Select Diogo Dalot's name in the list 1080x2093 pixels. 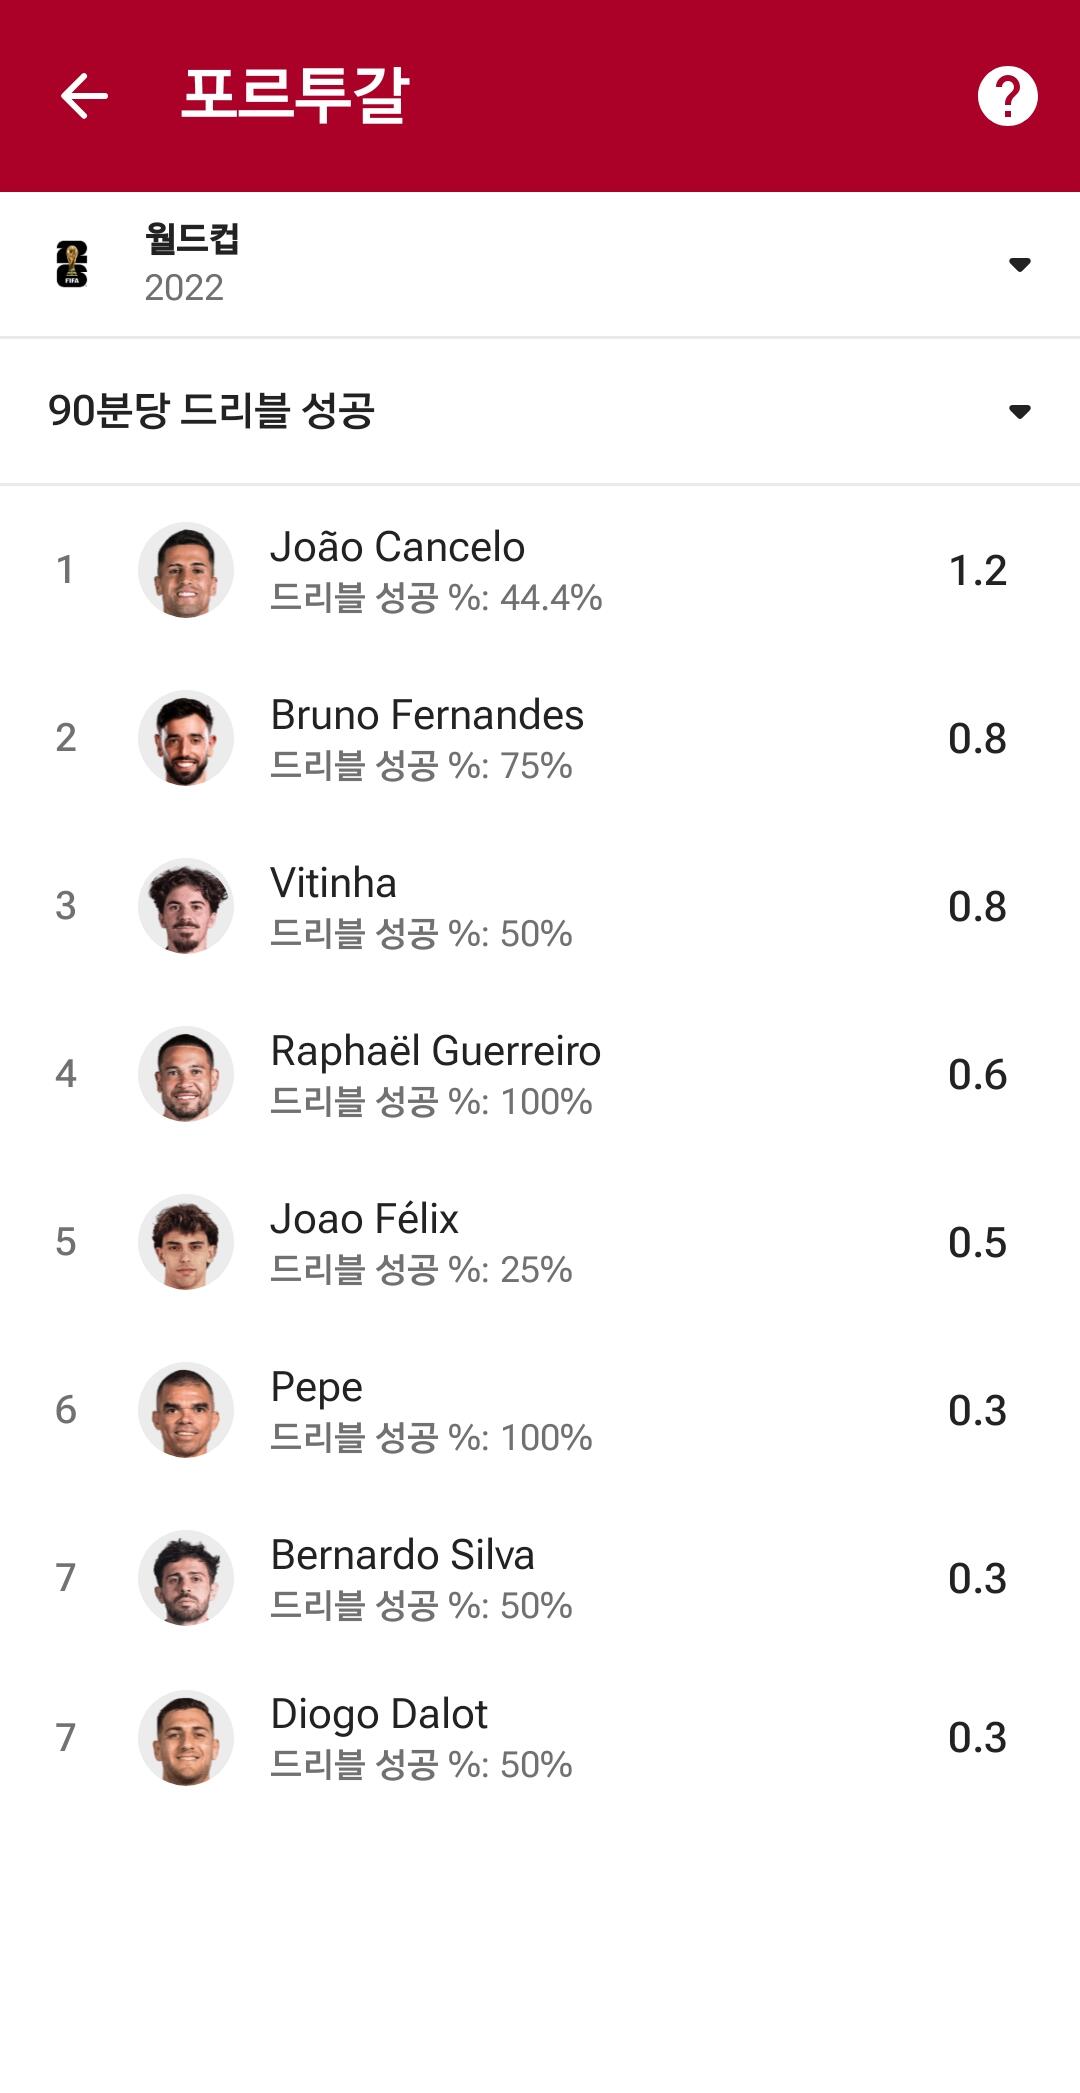(379, 1714)
